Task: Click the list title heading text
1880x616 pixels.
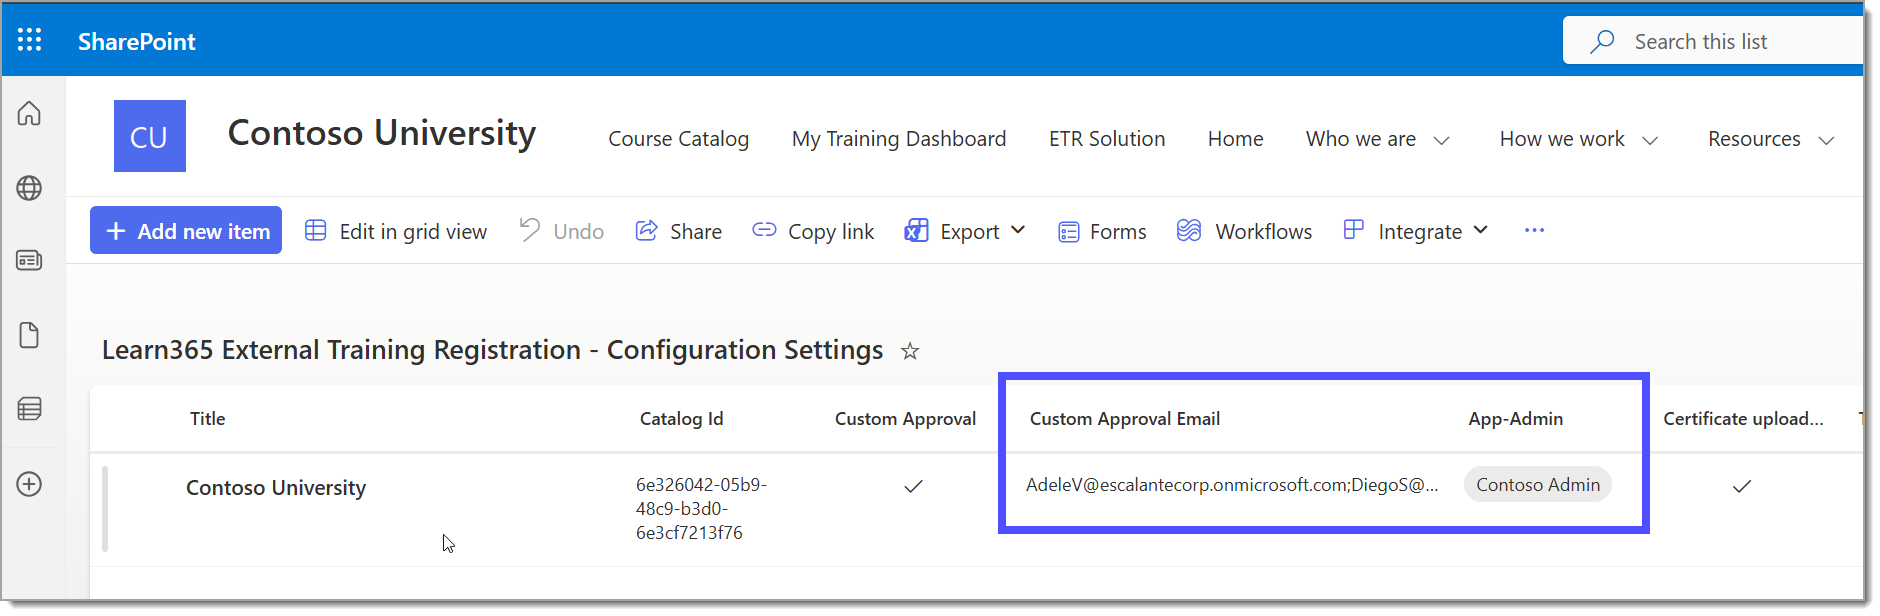Action: (492, 350)
